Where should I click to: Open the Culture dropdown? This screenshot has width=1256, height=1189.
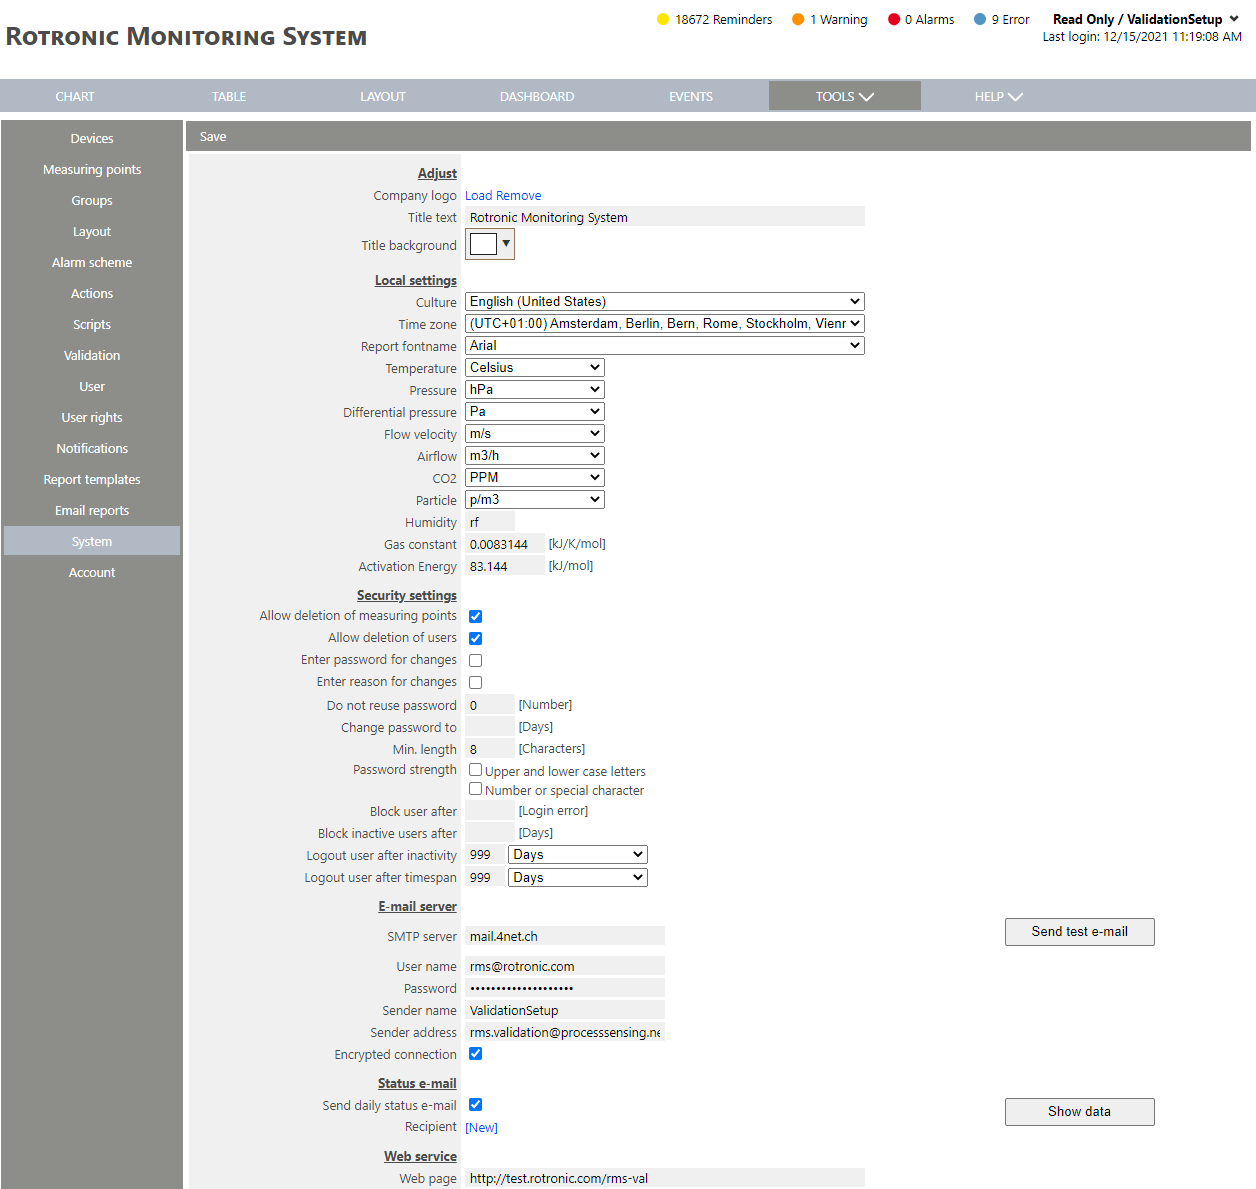point(665,301)
